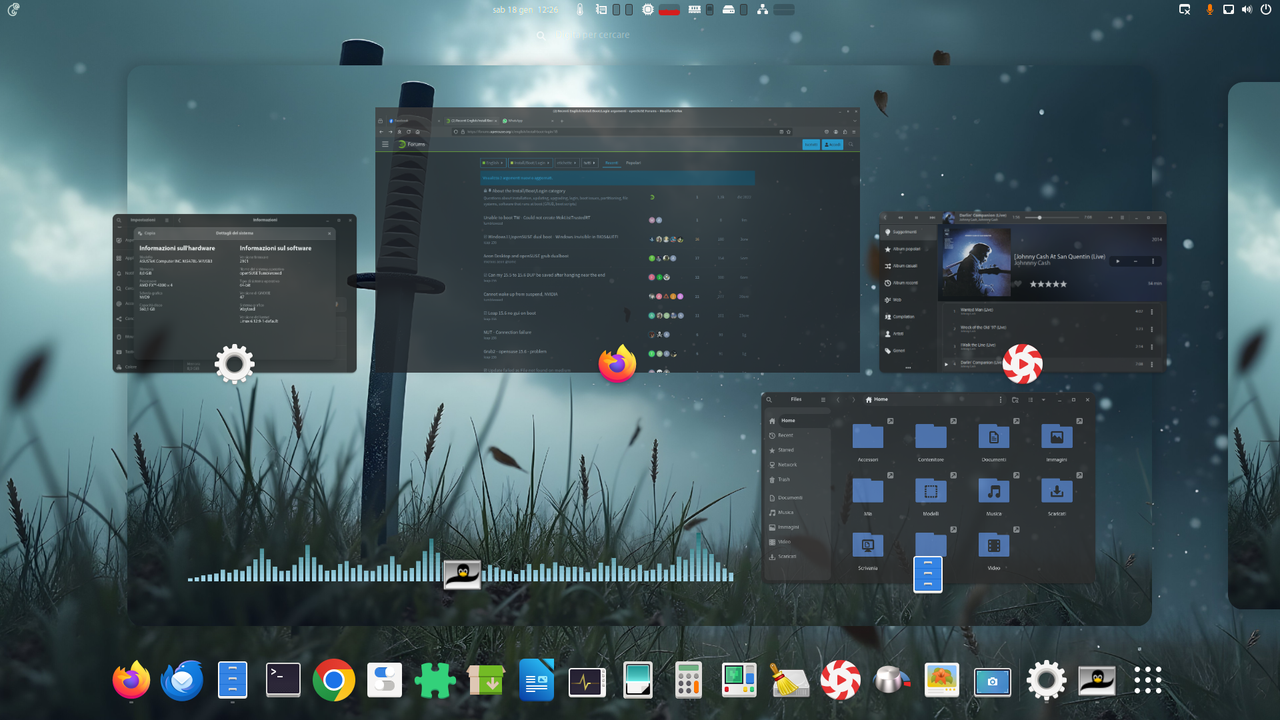Select "Compilation" in the Lollypop sidebar
Viewport: 1280px width, 720px height.
pos(904,317)
